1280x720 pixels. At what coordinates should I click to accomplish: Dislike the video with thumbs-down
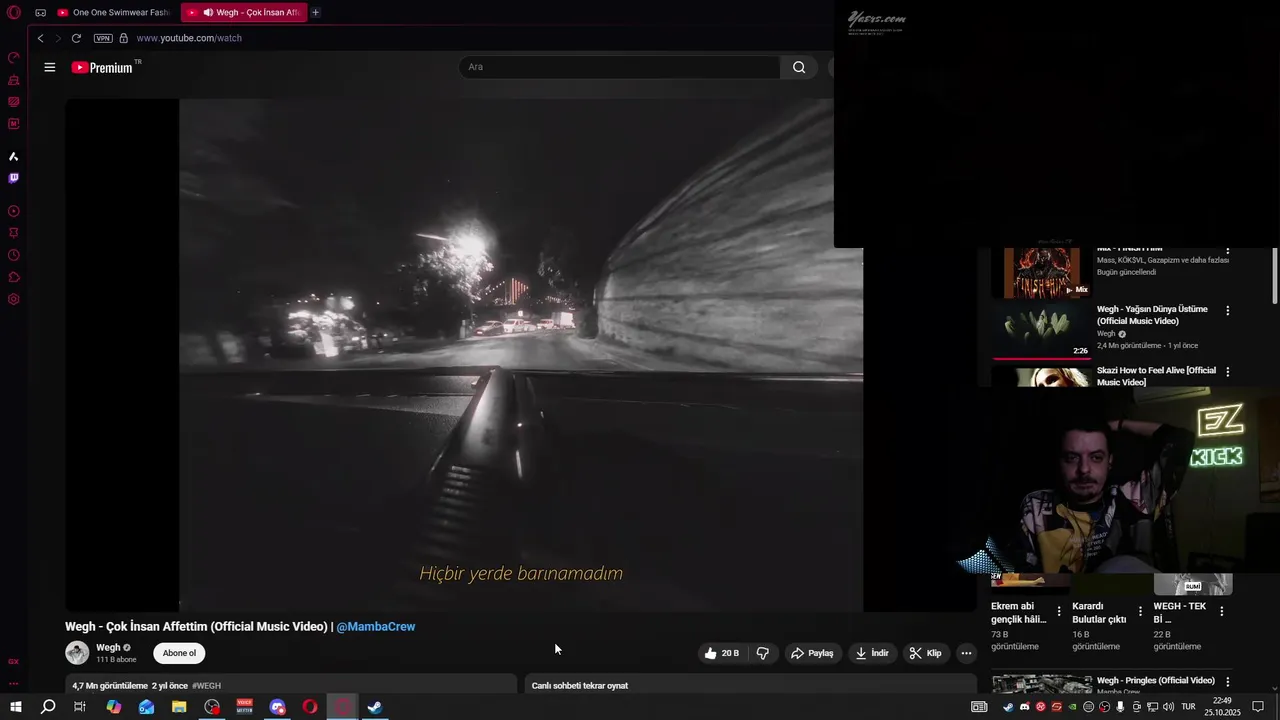762,653
